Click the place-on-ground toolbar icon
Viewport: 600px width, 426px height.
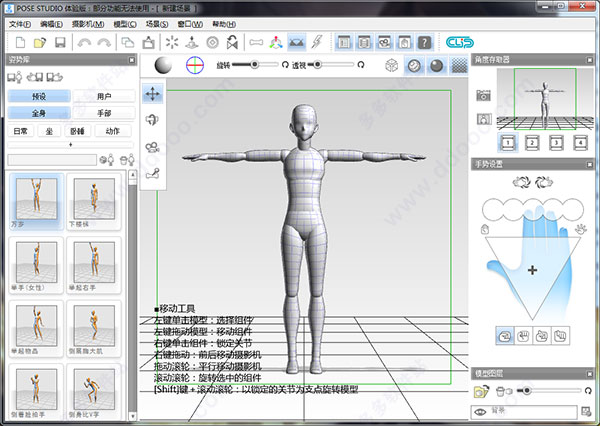(x=192, y=42)
